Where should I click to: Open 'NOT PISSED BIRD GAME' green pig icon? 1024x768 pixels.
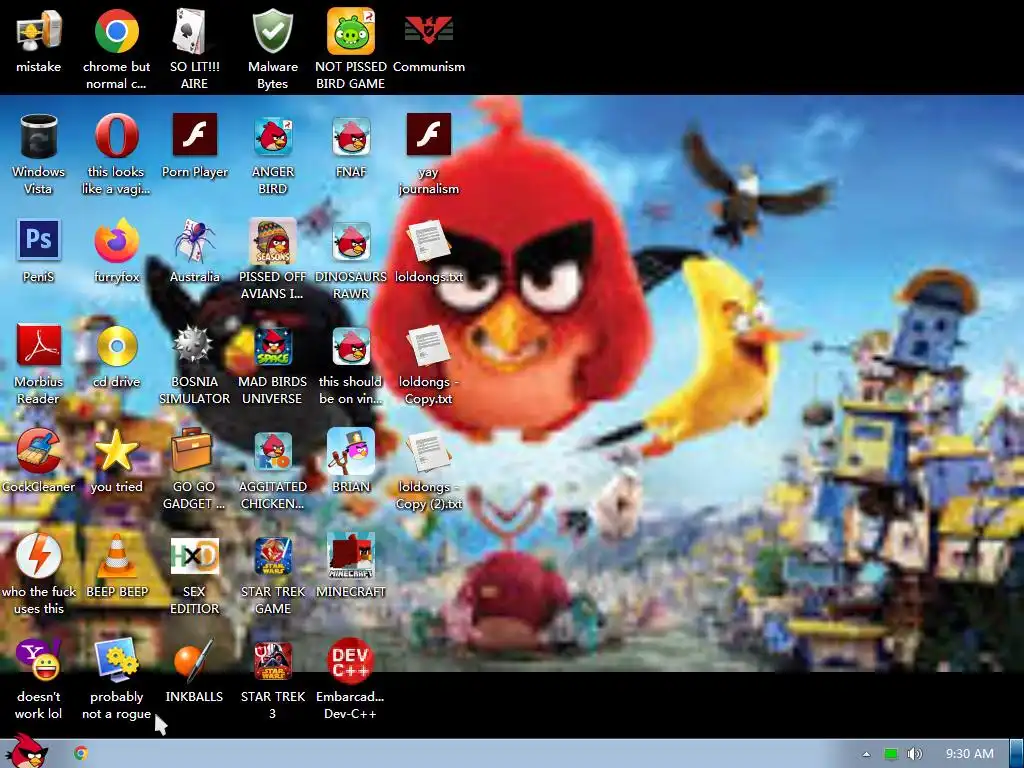coord(351,31)
